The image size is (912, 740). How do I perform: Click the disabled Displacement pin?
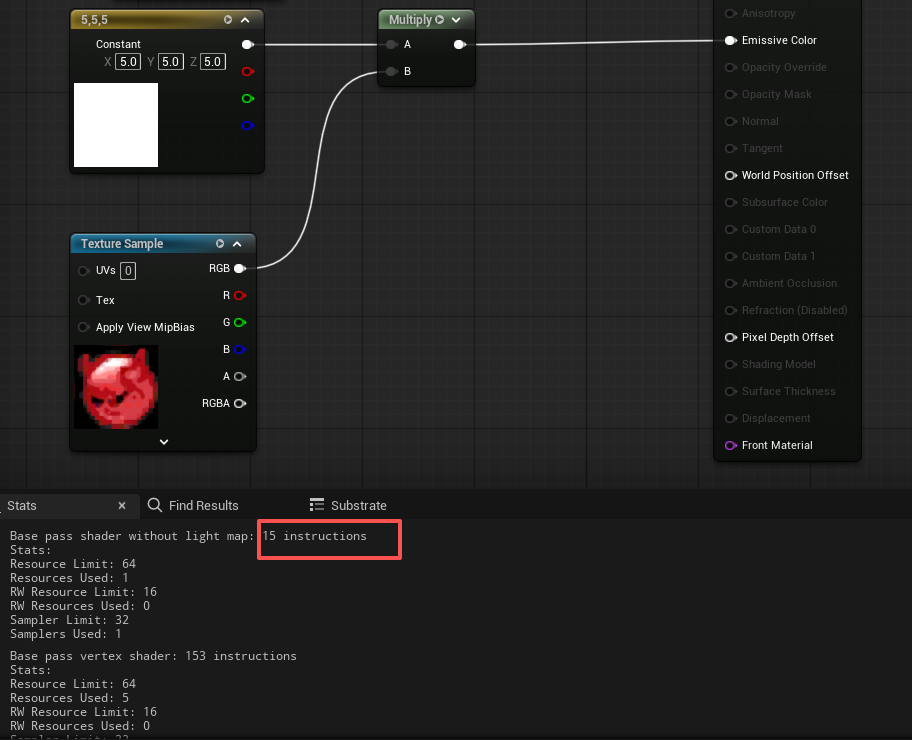[x=731, y=418]
